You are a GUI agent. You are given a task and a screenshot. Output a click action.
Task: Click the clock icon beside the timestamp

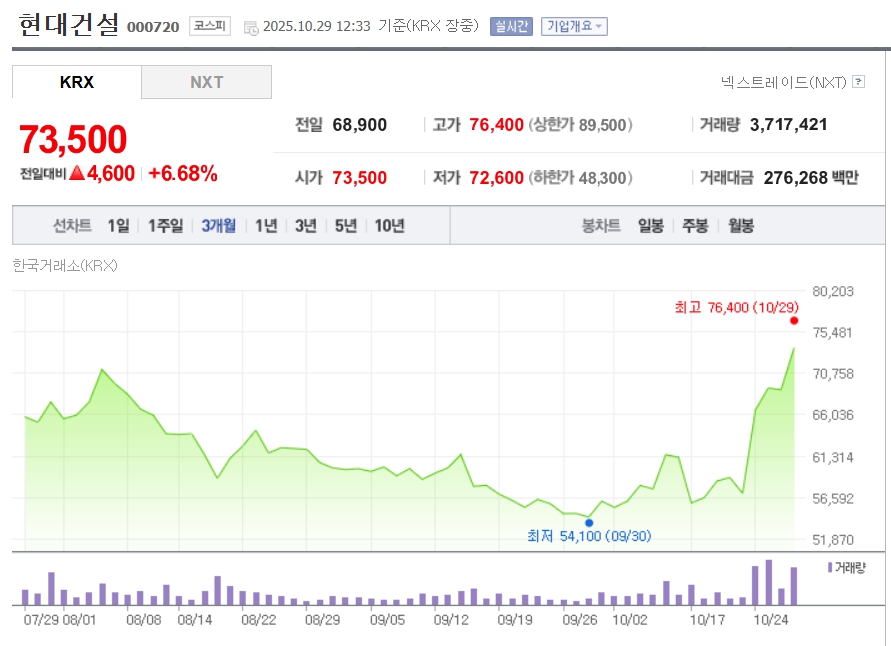tap(250, 27)
